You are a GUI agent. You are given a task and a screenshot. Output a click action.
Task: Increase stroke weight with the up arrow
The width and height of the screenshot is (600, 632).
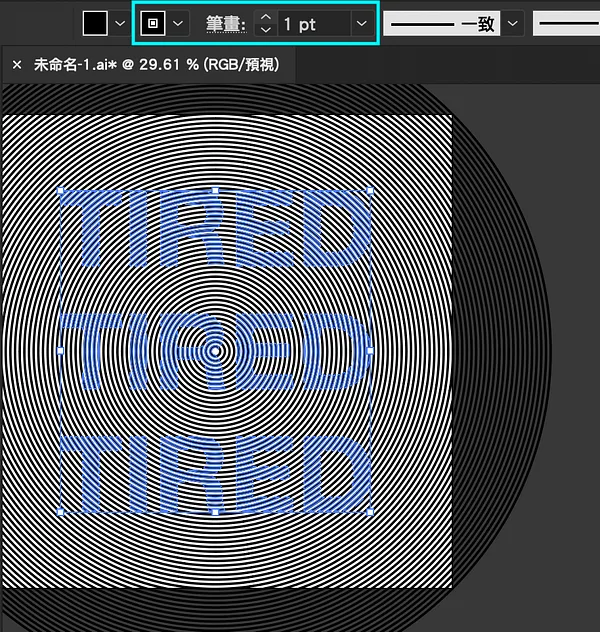tap(266, 17)
